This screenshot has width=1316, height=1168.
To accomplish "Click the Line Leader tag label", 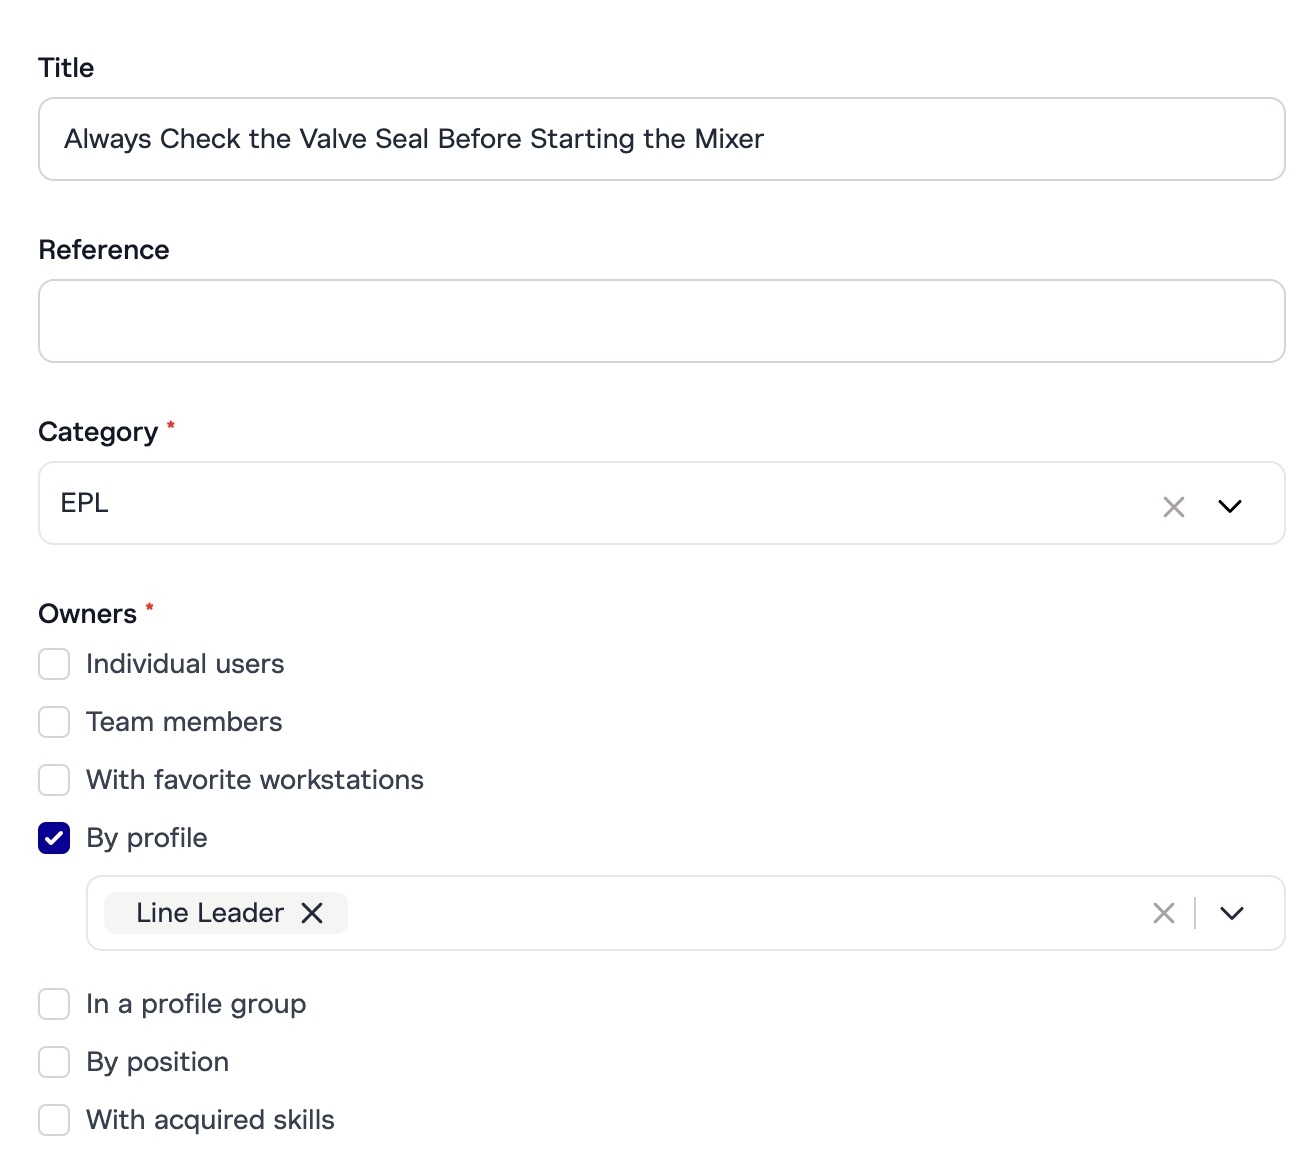I will click(210, 913).
